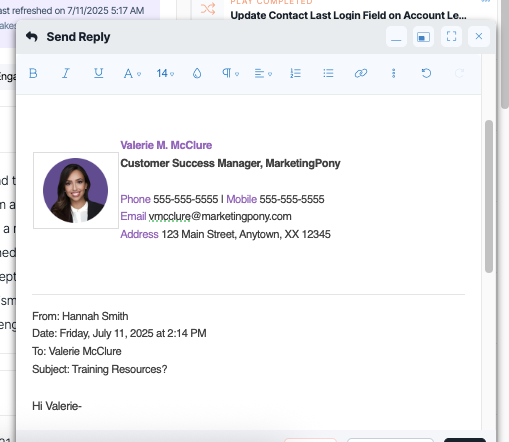Open the font family dropdown
509x442 pixels.
pos(132,73)
